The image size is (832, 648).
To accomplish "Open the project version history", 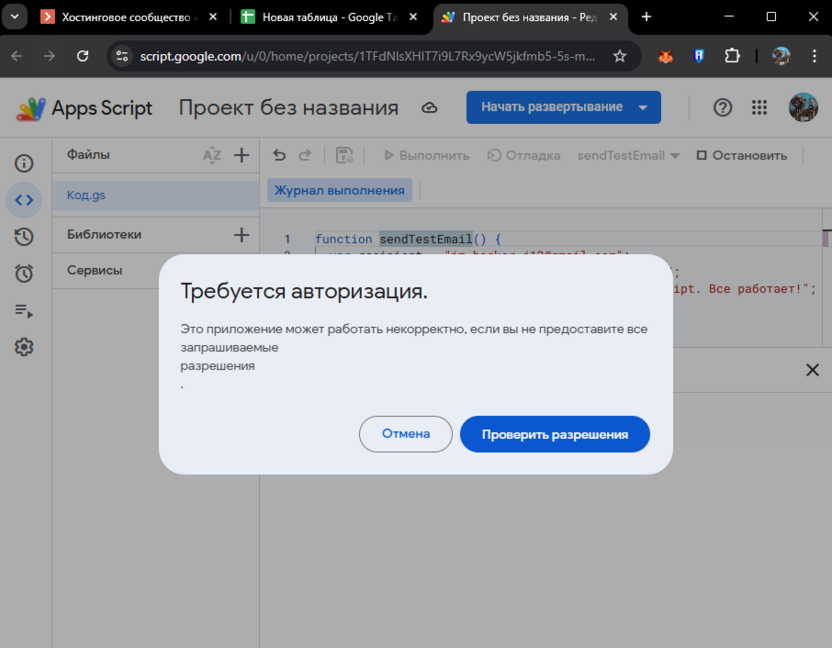I will [24, 235].
